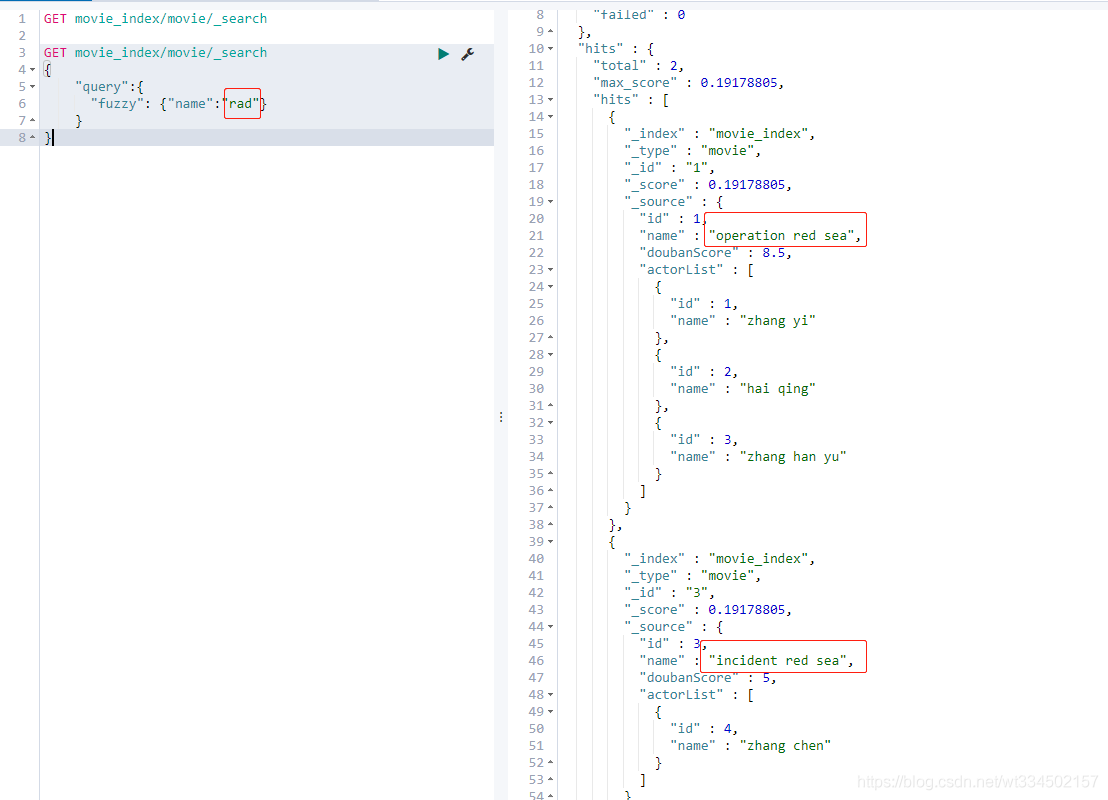1108x800 pixels.
Task: Click the max_score value 0.19178805
Action: pyautogui.click(x=738, y=83)
